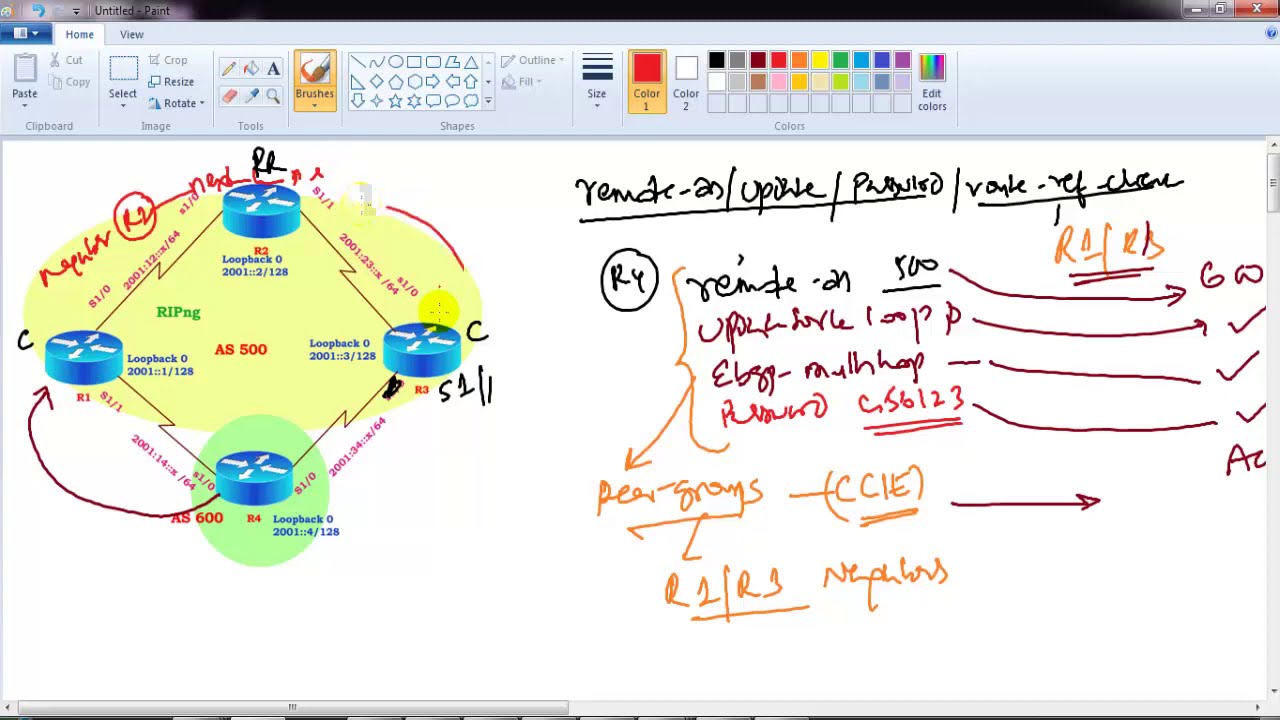The width and height of the screenshot is (1280, 720).
Task: Click the Cut command
Action: [x=65, y=60]
